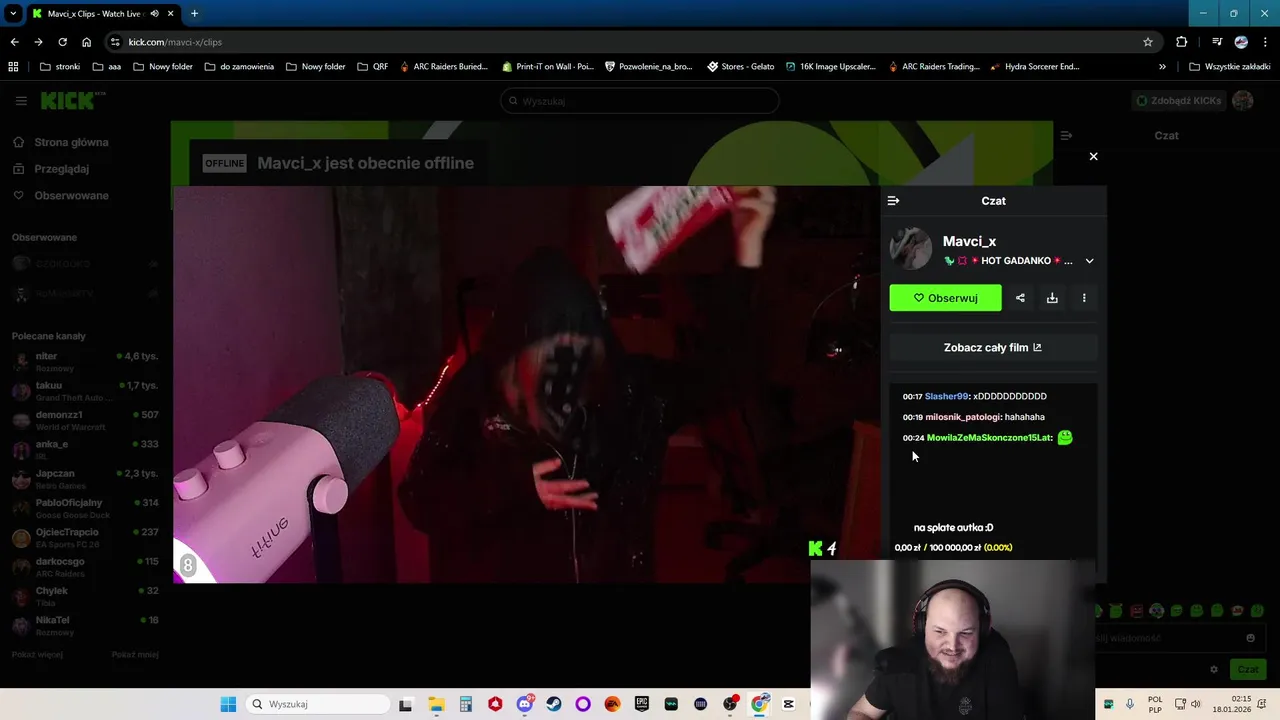Open Steam from the taskbar
The width and height of the screenshot is (1280, 720).
pos(554,704)
